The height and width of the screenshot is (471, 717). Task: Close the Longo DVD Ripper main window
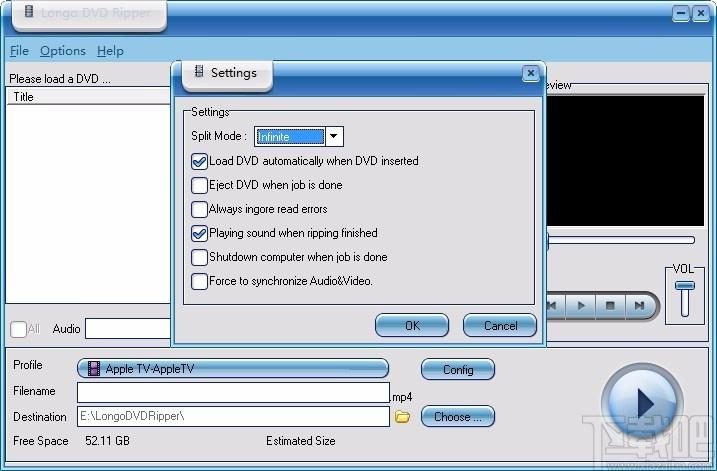click(x=701, y=13)
